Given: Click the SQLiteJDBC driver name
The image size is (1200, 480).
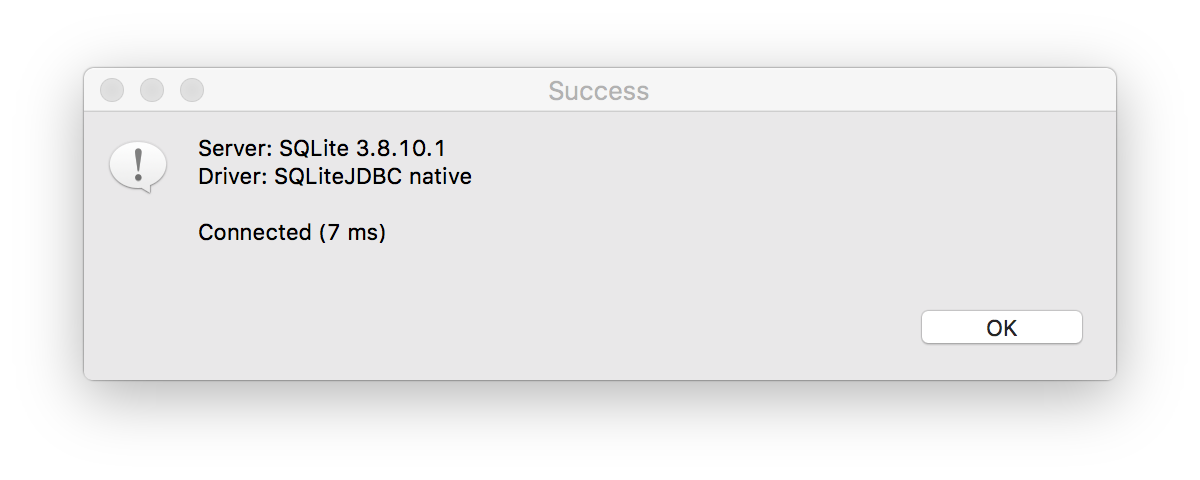Looking at the screenshot, I should tap(338, 177).
